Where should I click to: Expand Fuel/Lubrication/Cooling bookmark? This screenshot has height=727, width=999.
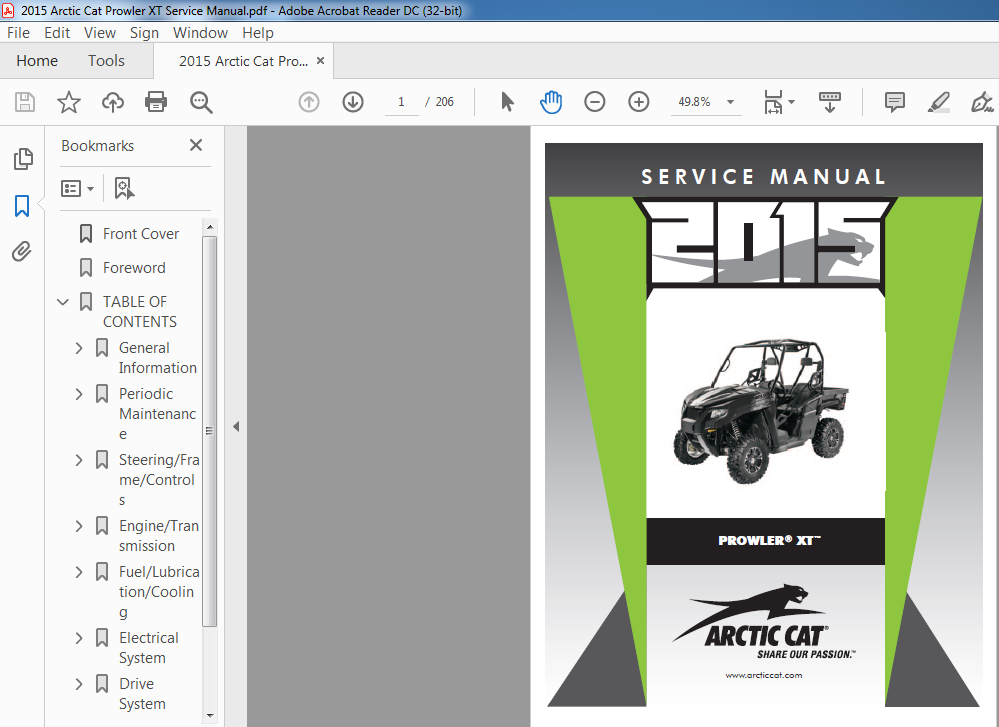[79, 572]
